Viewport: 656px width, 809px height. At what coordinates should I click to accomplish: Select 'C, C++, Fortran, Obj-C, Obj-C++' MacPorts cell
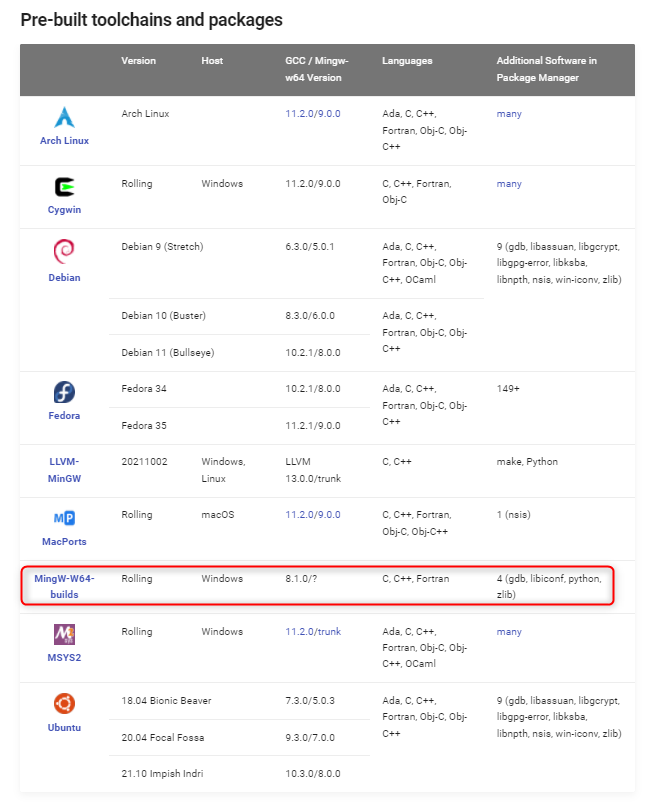(x=417, y=523)
